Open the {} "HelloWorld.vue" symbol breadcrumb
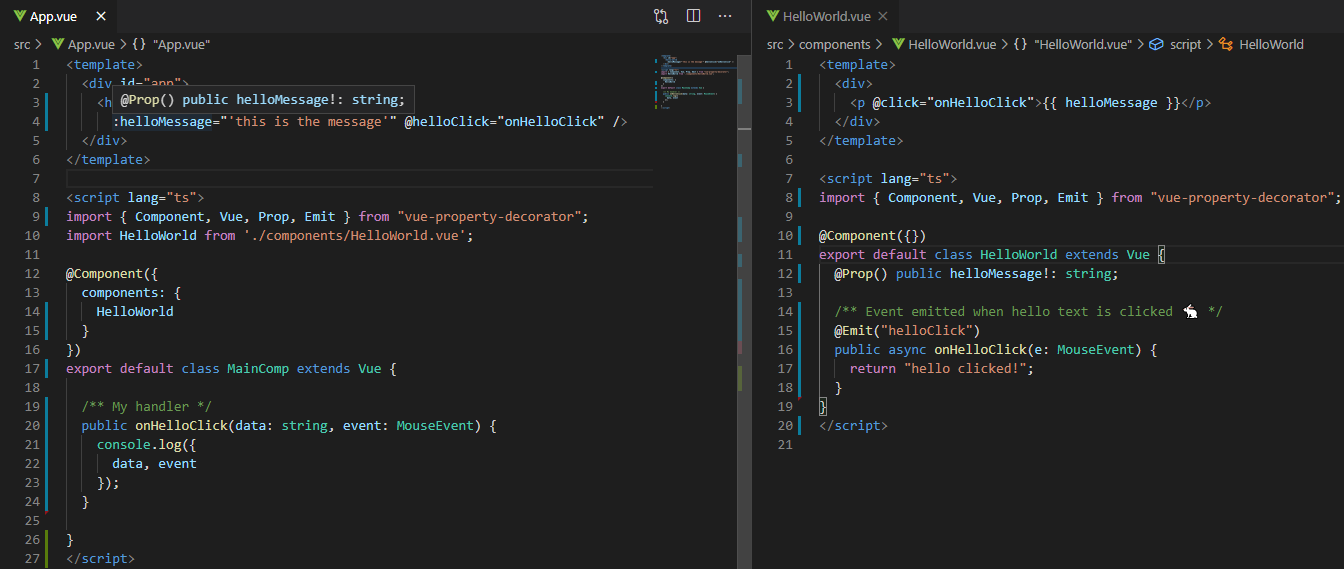The width and height of the screenshot is (1344, 569). pyautogui.click(x=1073, y=44)
